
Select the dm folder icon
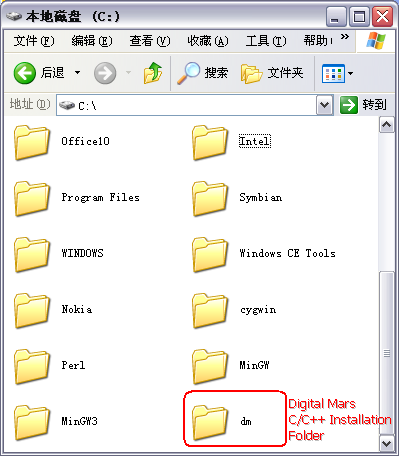point(210,423)
